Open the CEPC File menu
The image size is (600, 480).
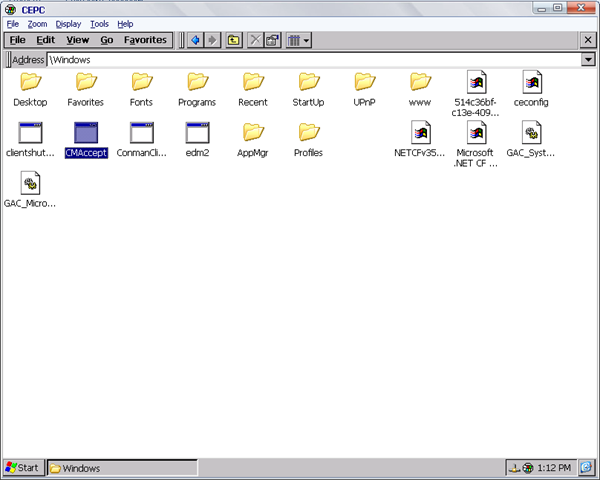point(13,24)
